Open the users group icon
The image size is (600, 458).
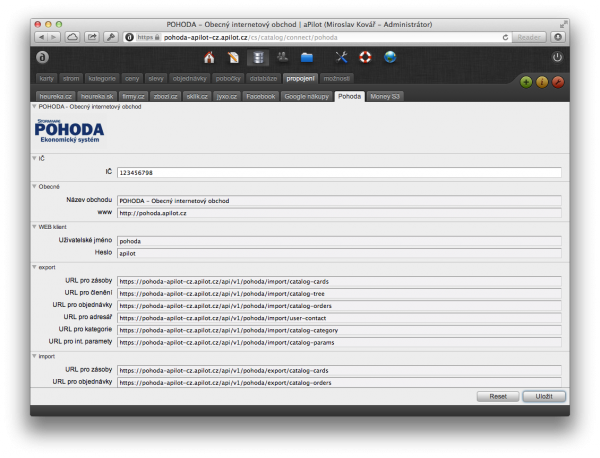tap(282, 57)
